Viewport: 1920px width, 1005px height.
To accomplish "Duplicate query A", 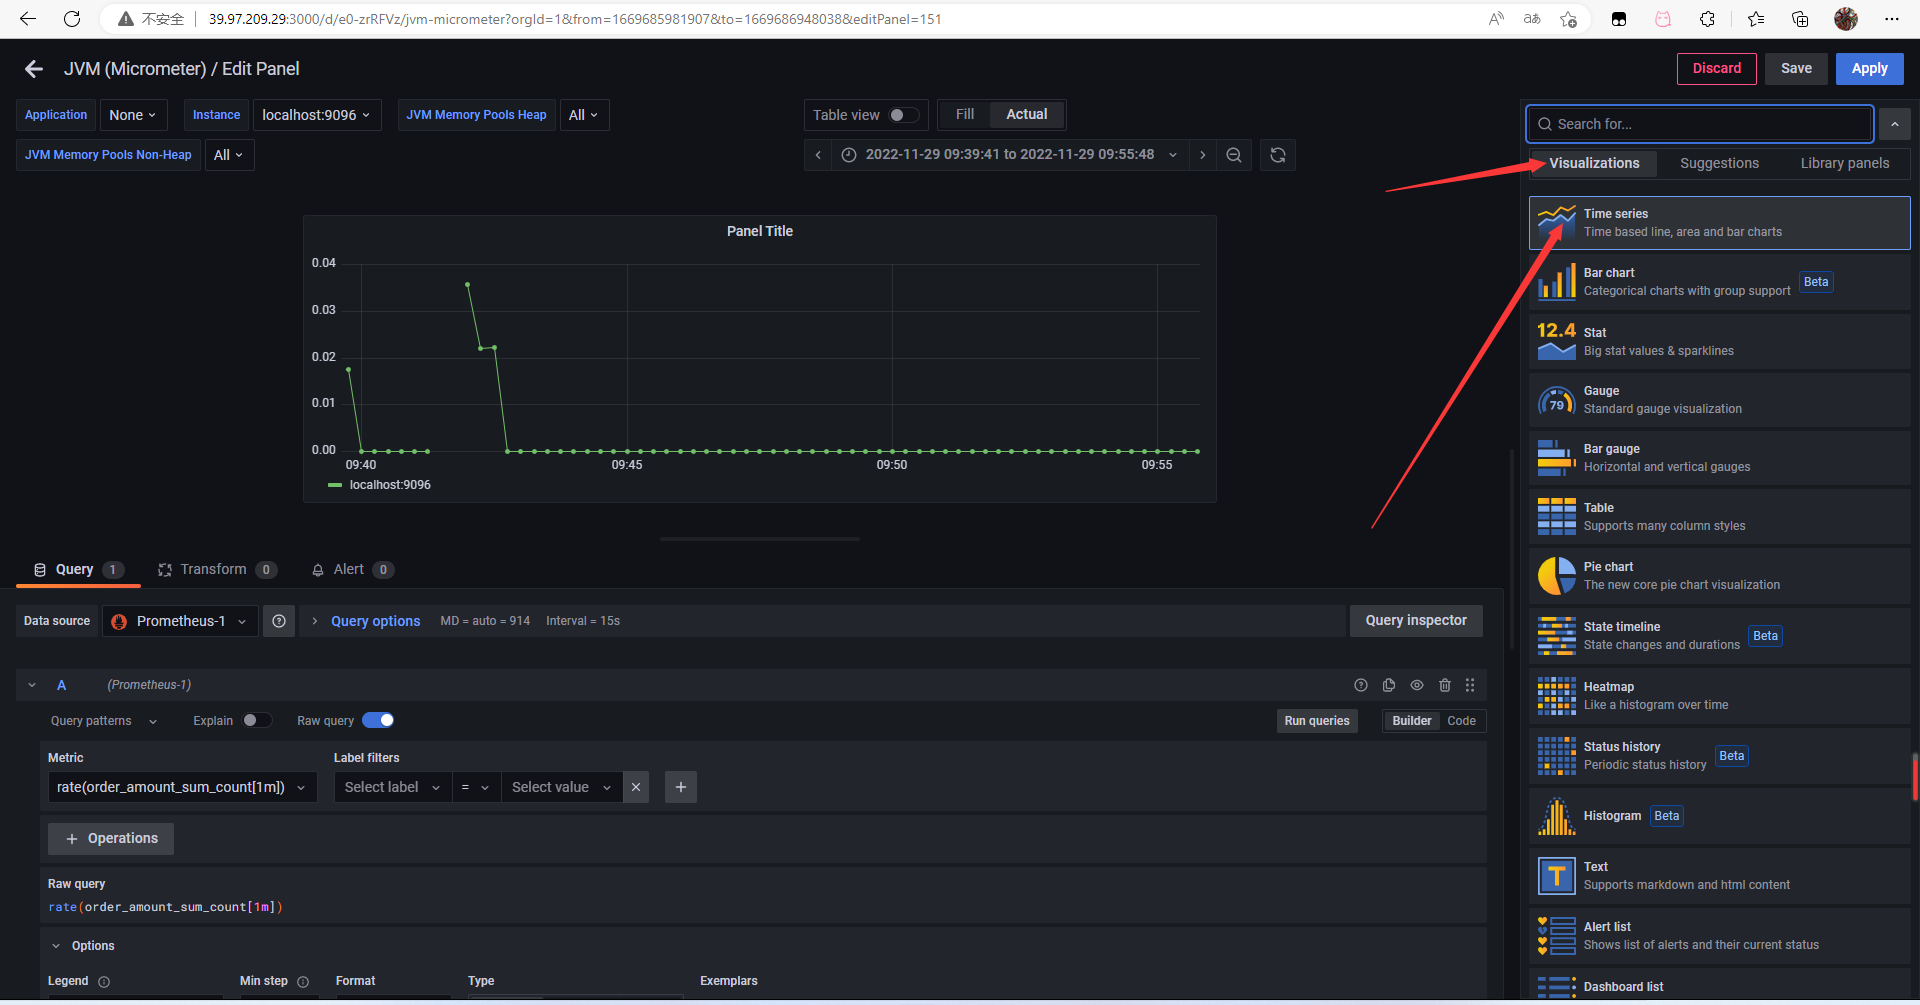I will (x=1389, y=685).
